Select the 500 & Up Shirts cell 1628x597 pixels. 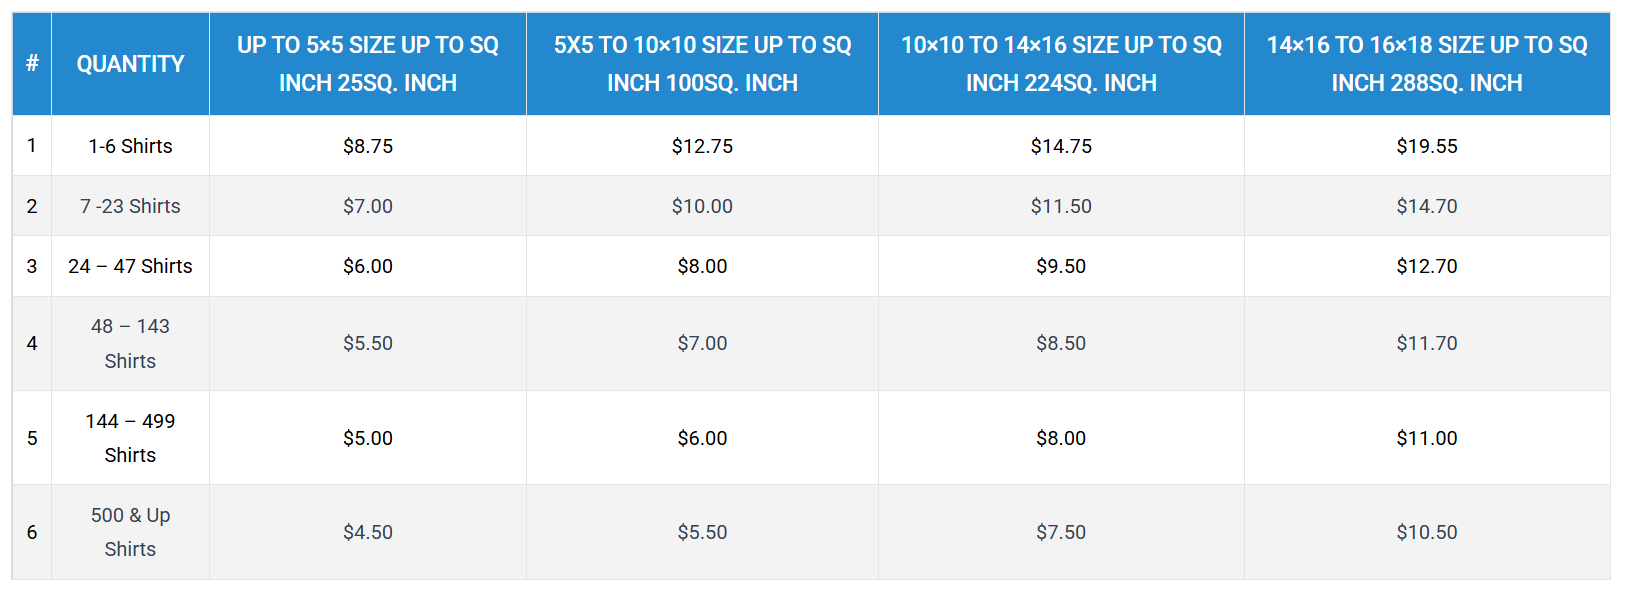[130, 532]
